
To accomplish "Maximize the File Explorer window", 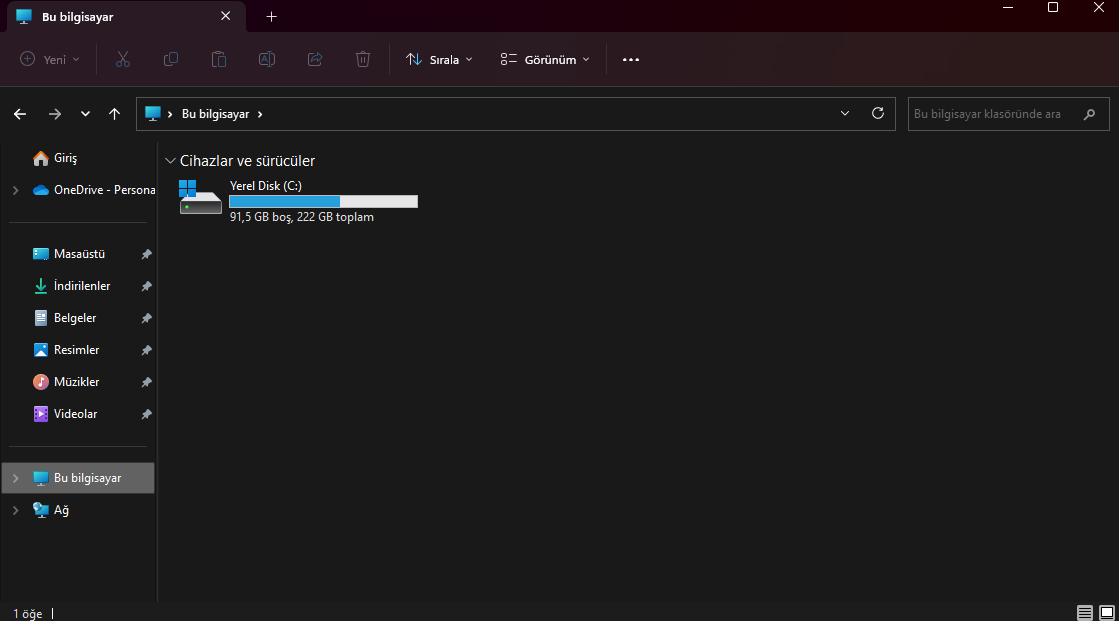I will (x=1053, y=8).
